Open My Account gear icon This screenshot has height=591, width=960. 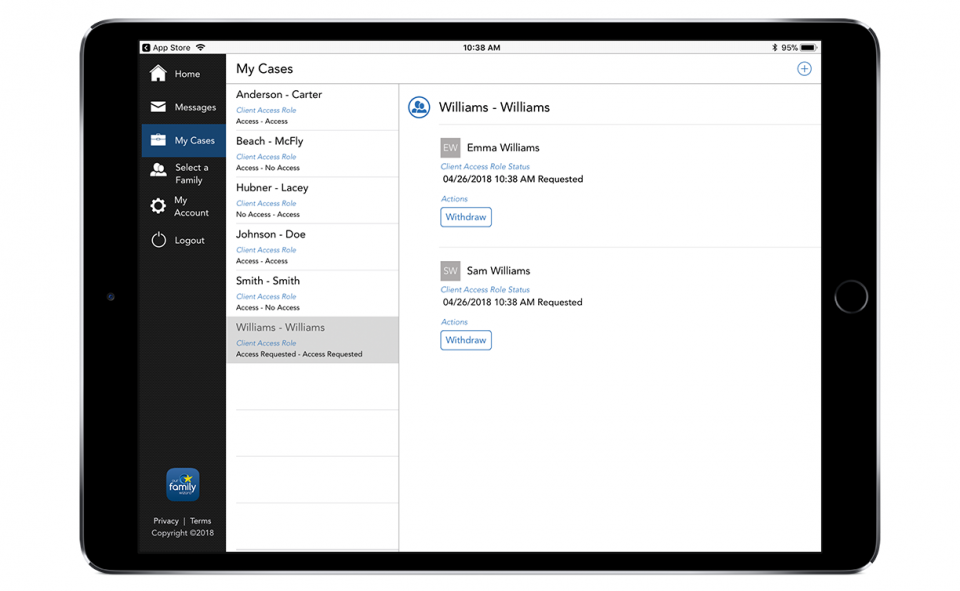click(x=158, y=206)
